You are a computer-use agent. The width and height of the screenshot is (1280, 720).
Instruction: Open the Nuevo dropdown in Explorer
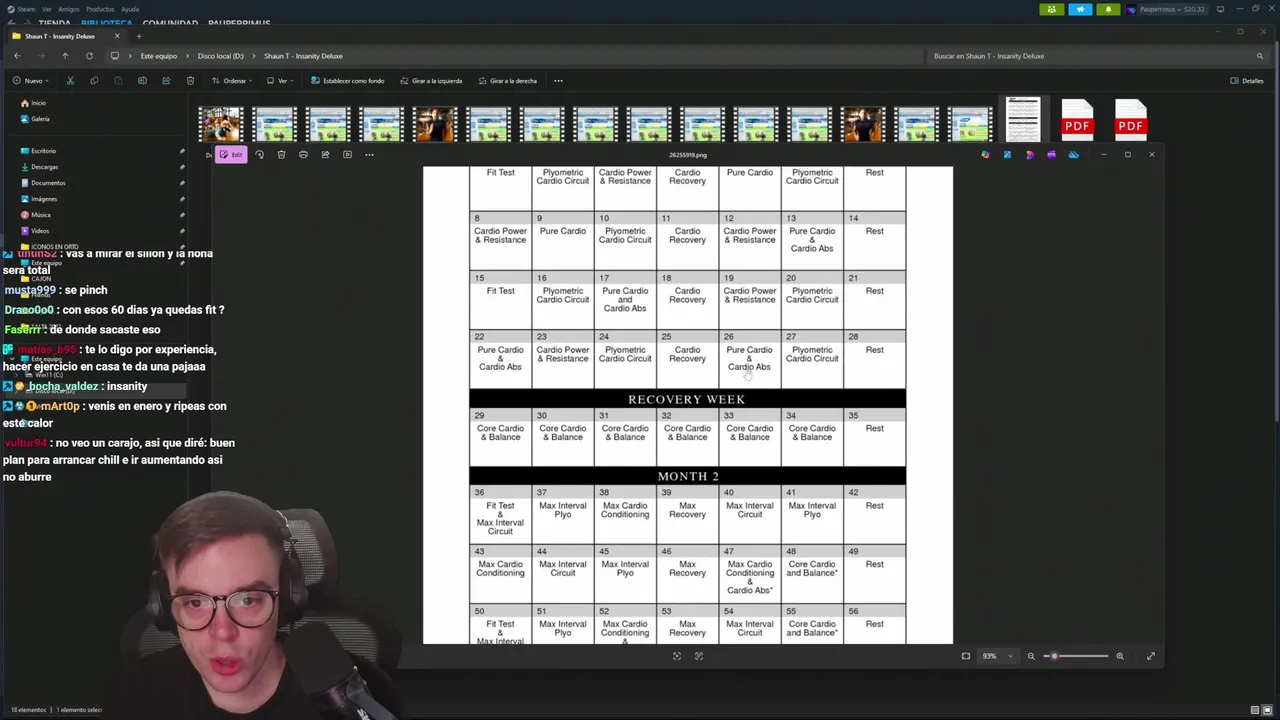click(x=31, y=81)
